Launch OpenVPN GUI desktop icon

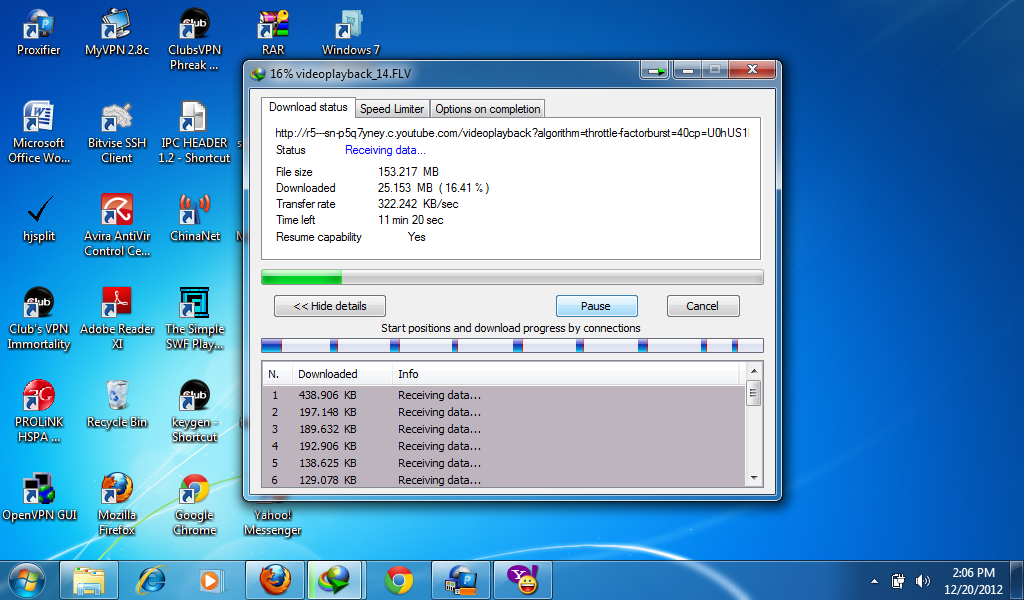(x=39, y=497)
